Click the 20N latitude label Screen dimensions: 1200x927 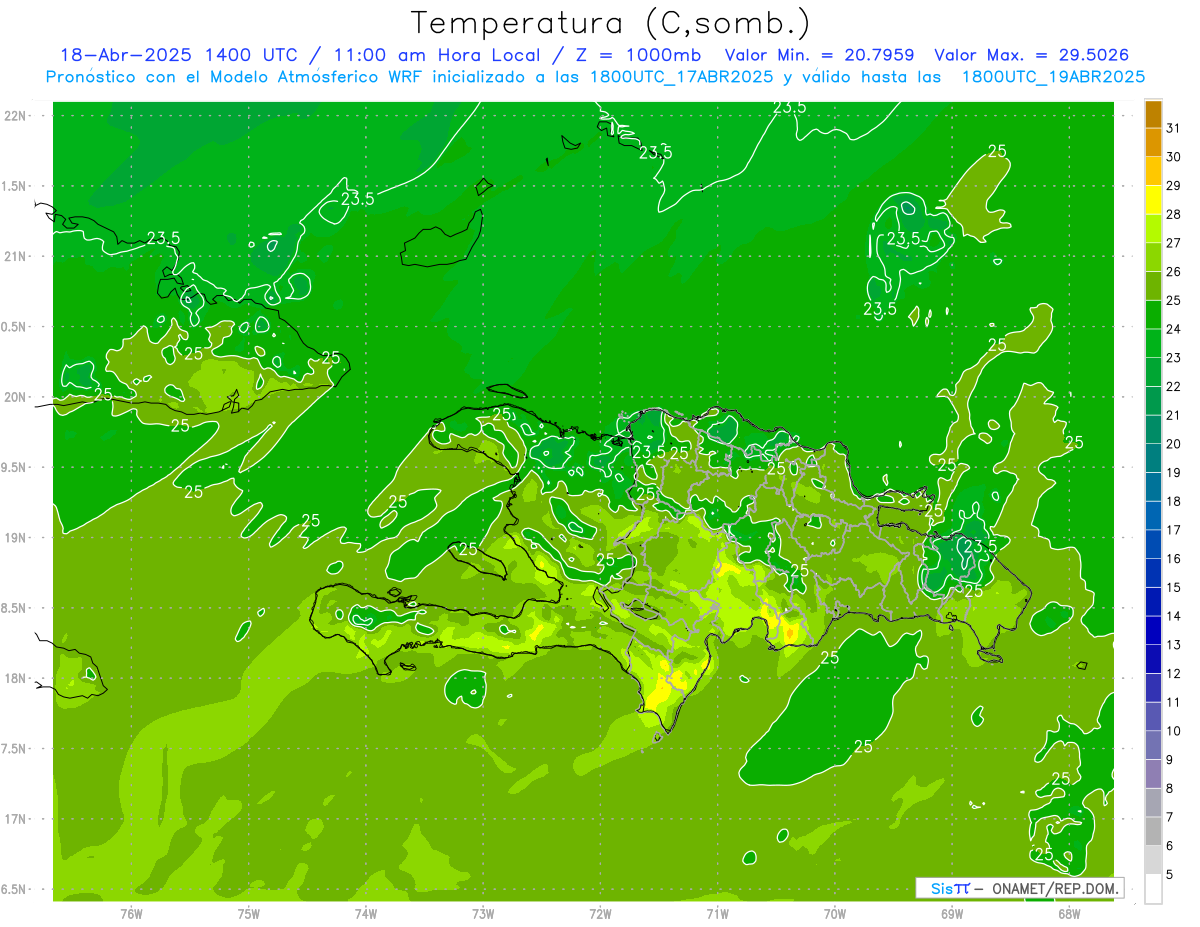click(x=15, y=397)
